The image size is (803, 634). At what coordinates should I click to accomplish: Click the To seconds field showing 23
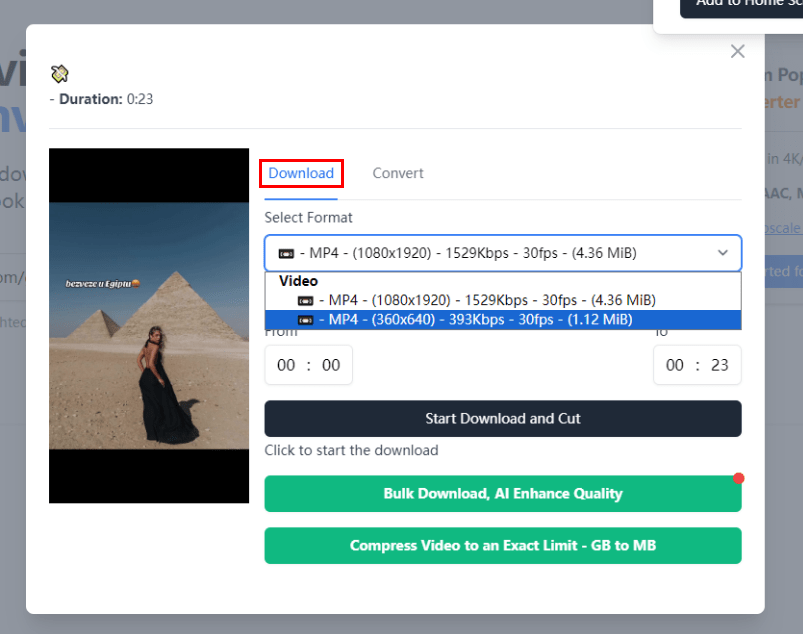720,365
